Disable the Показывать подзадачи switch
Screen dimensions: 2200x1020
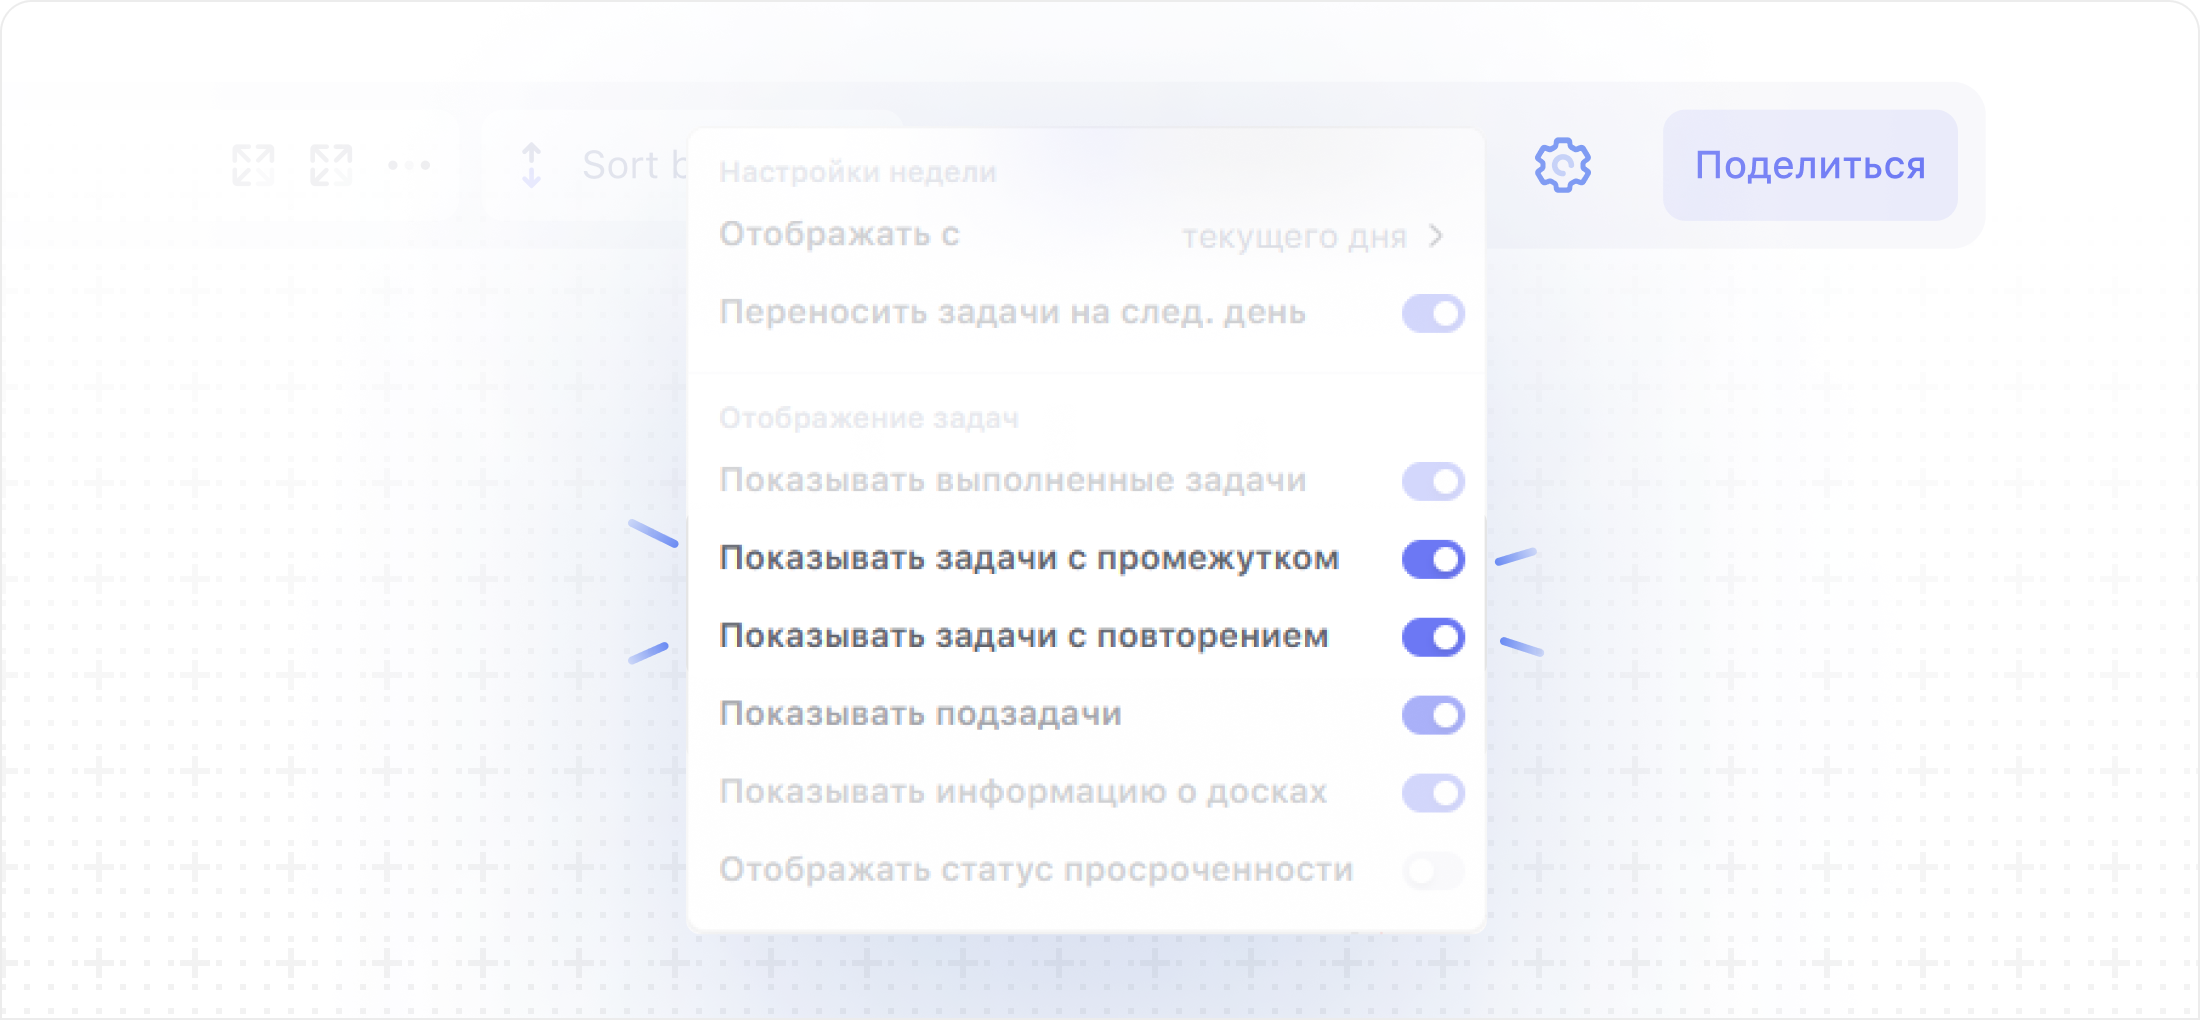1433,715
